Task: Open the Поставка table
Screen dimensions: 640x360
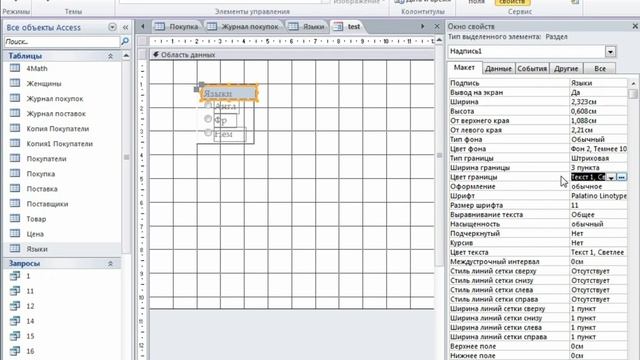Action: click(42, 189)
